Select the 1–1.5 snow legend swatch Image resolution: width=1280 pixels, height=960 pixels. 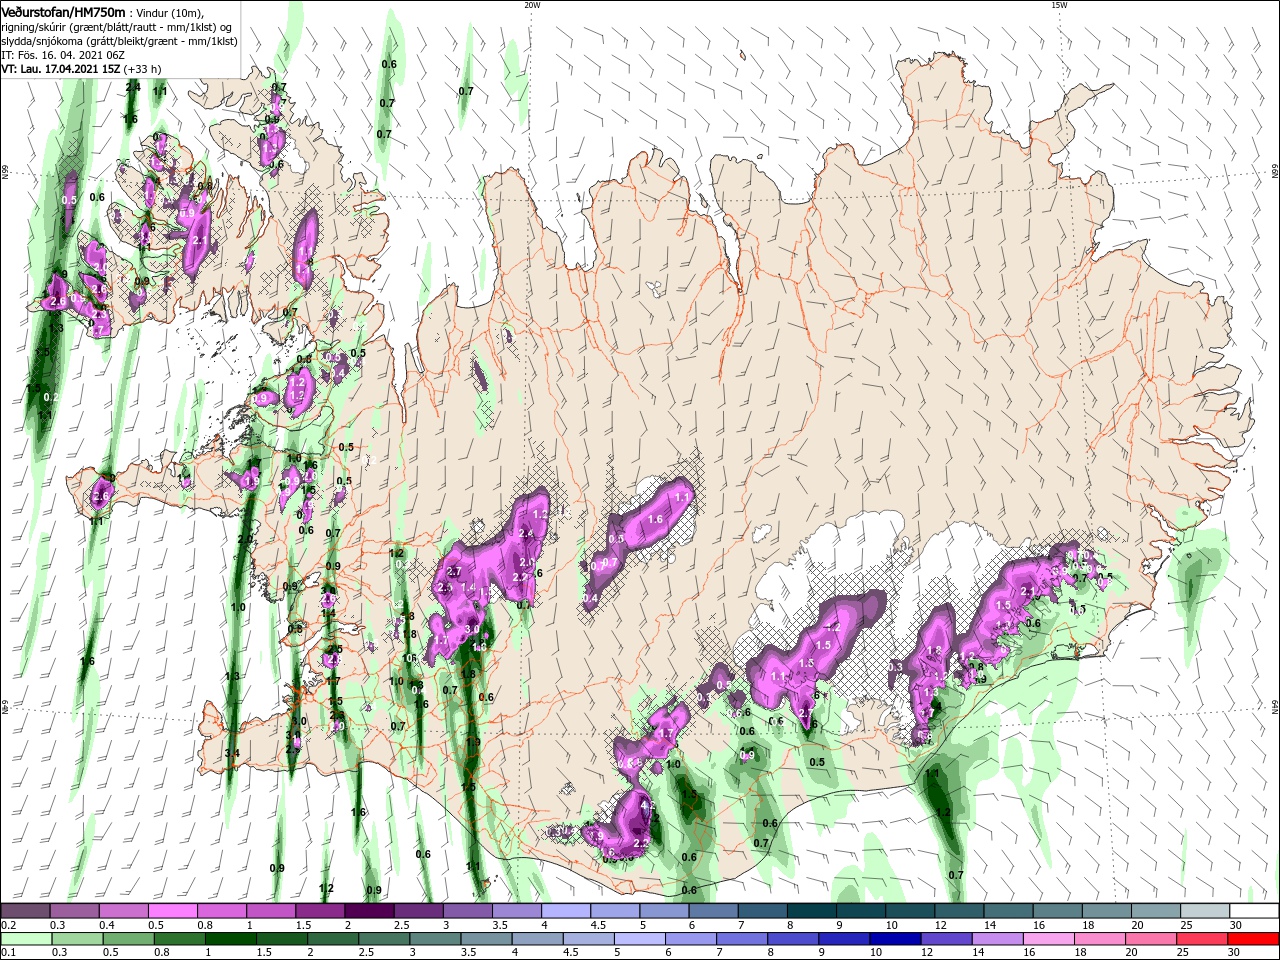click(x=271, y=911)
